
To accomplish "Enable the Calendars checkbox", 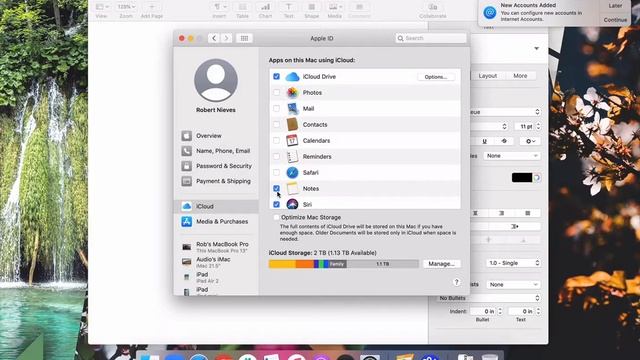I will click(x=276, y=140).
